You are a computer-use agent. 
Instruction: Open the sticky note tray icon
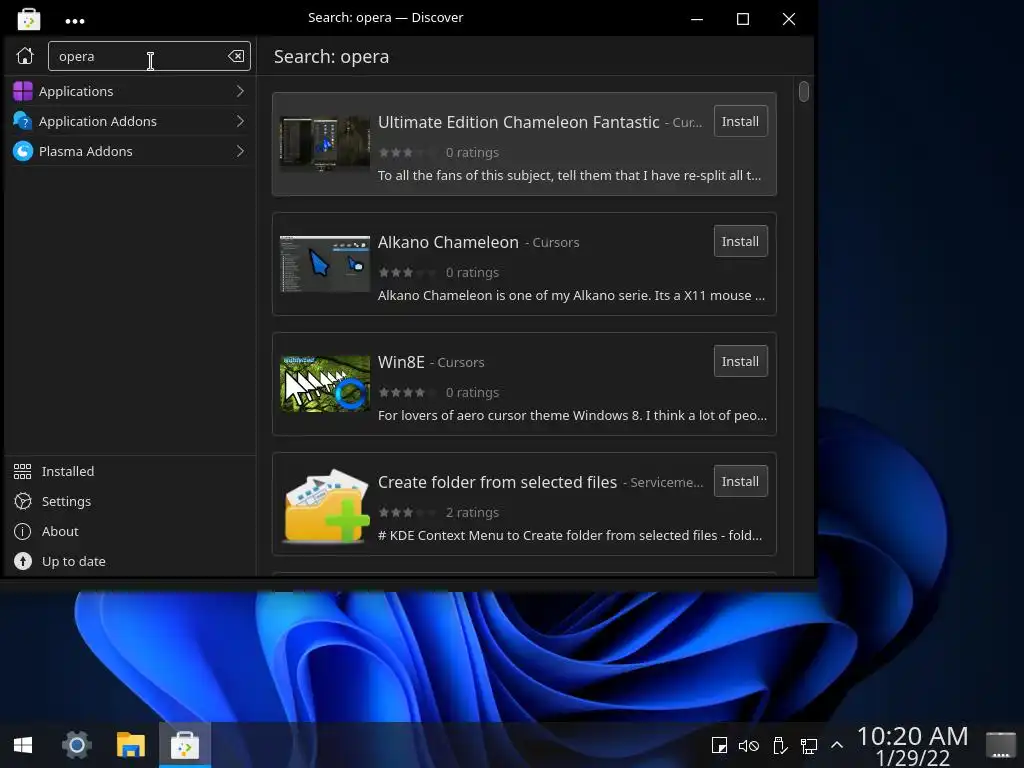[719, 745]
